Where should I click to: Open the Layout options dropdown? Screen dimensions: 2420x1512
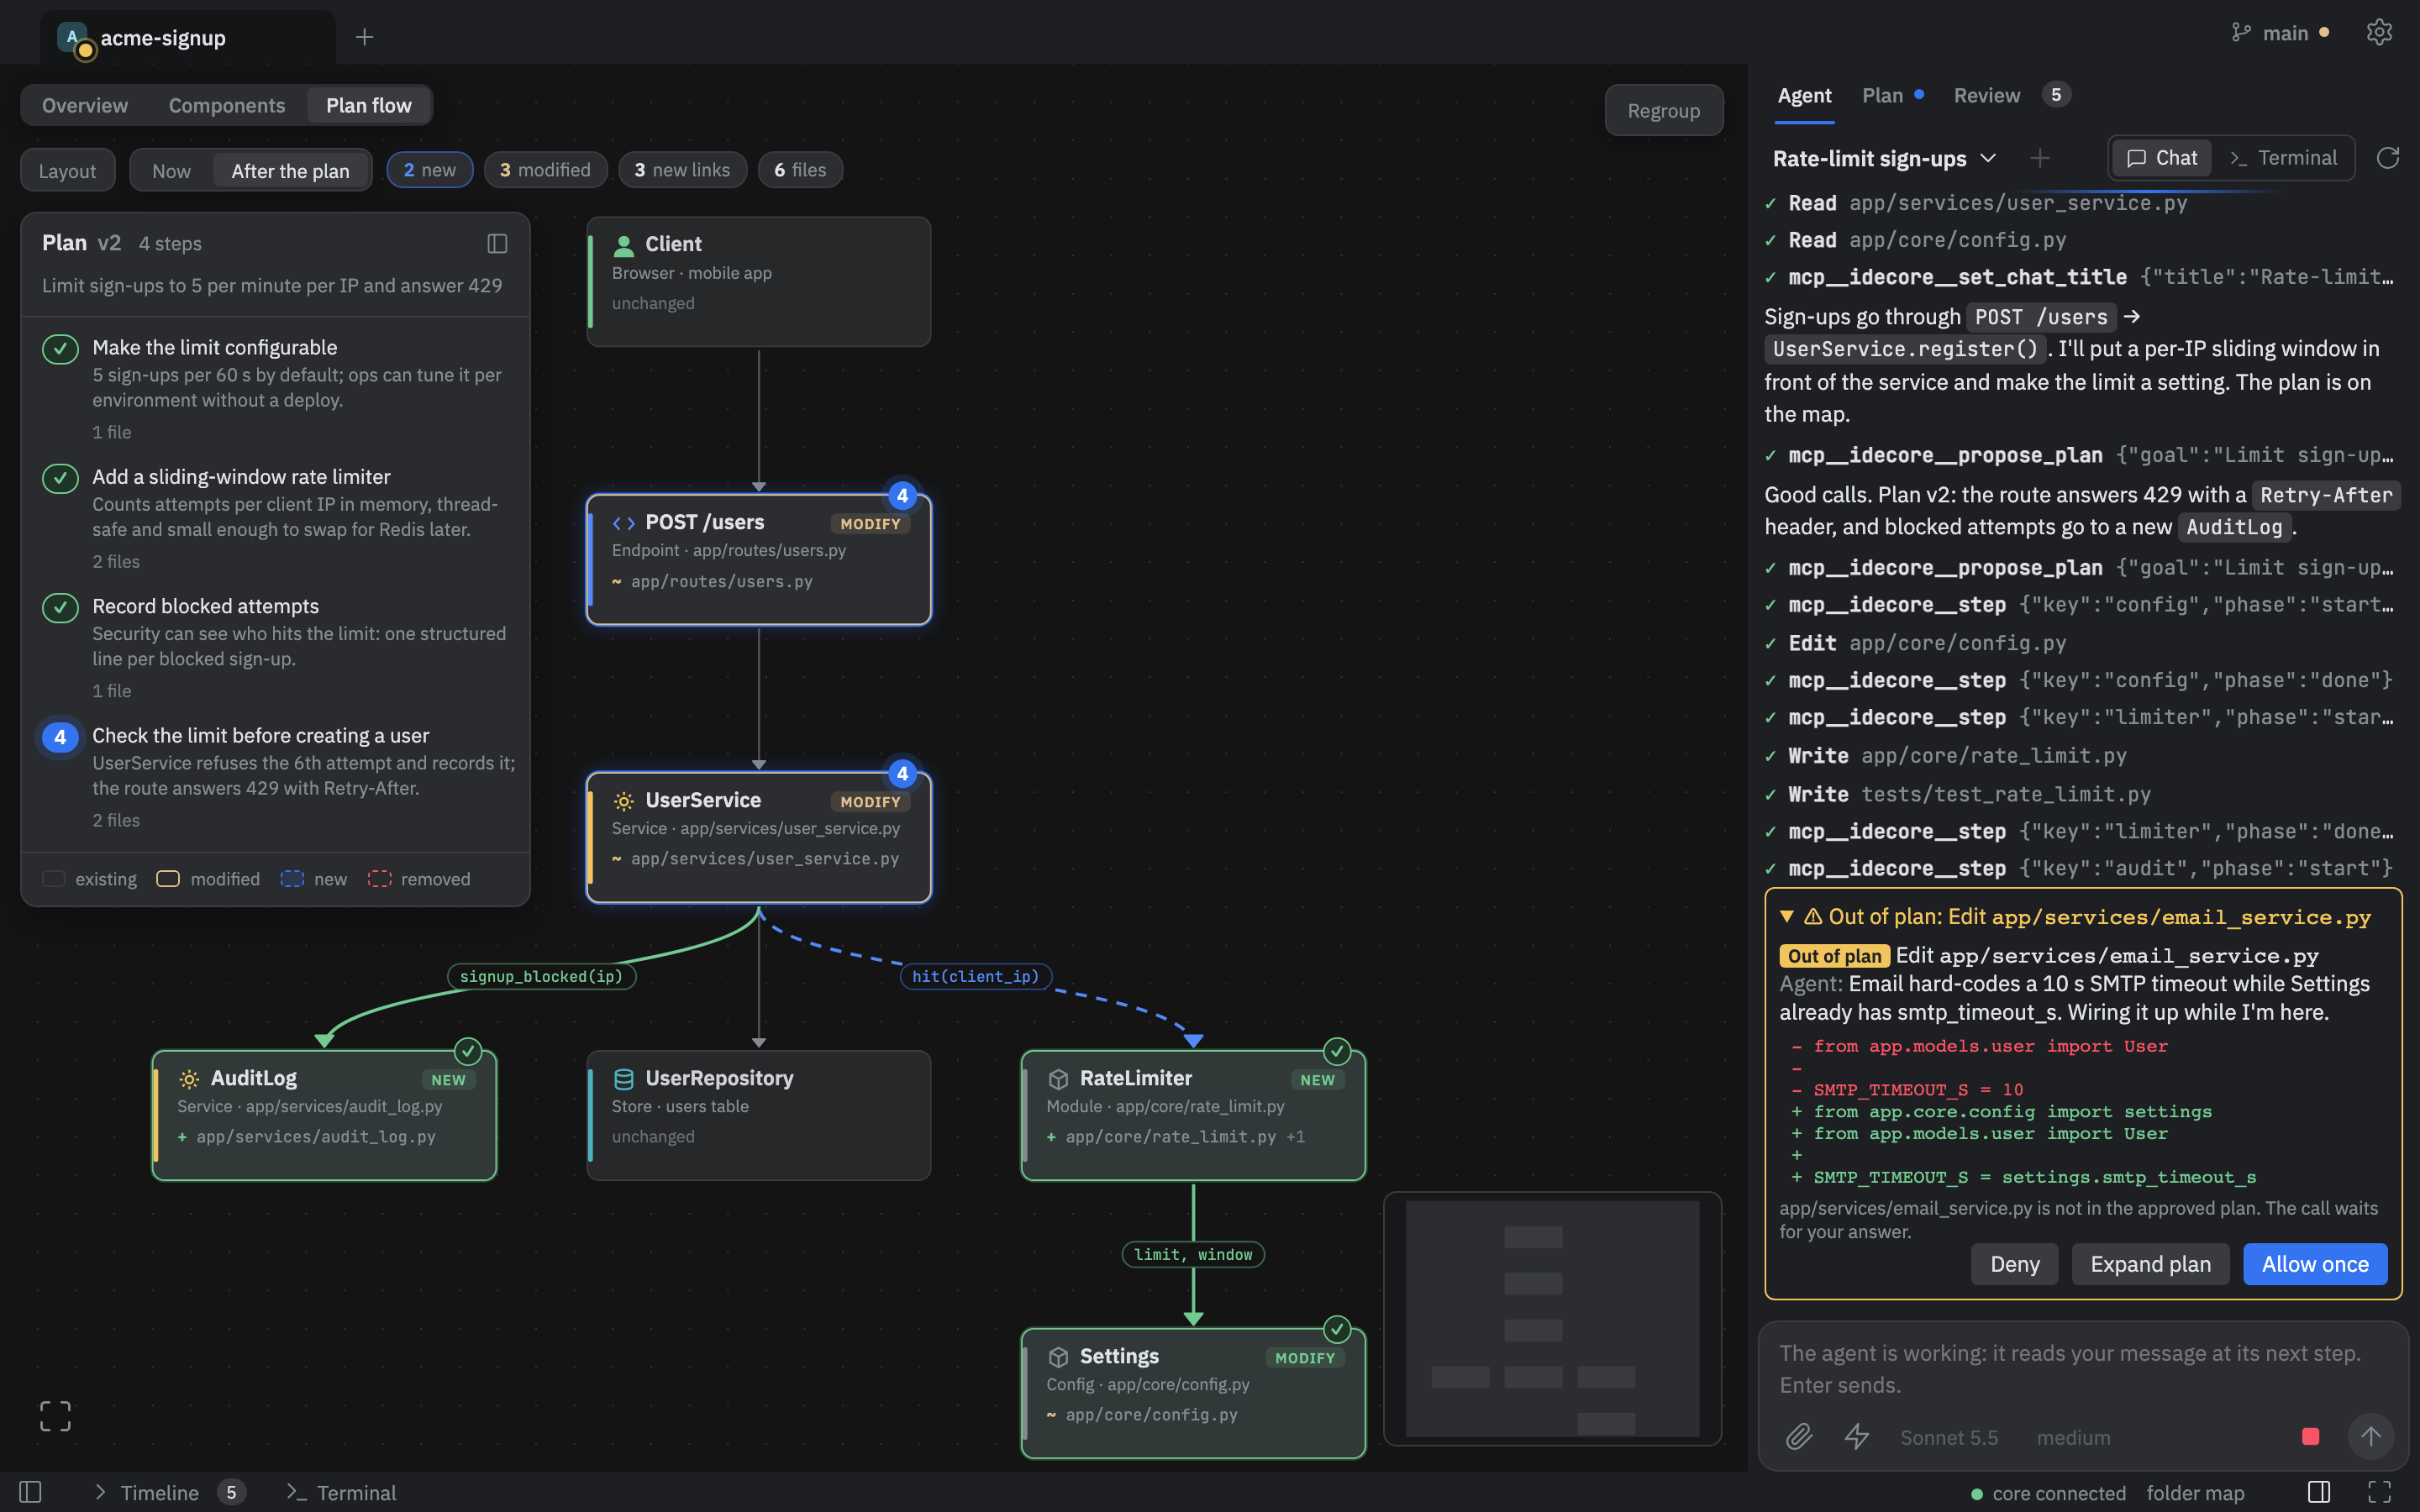[x=68, y=170]
